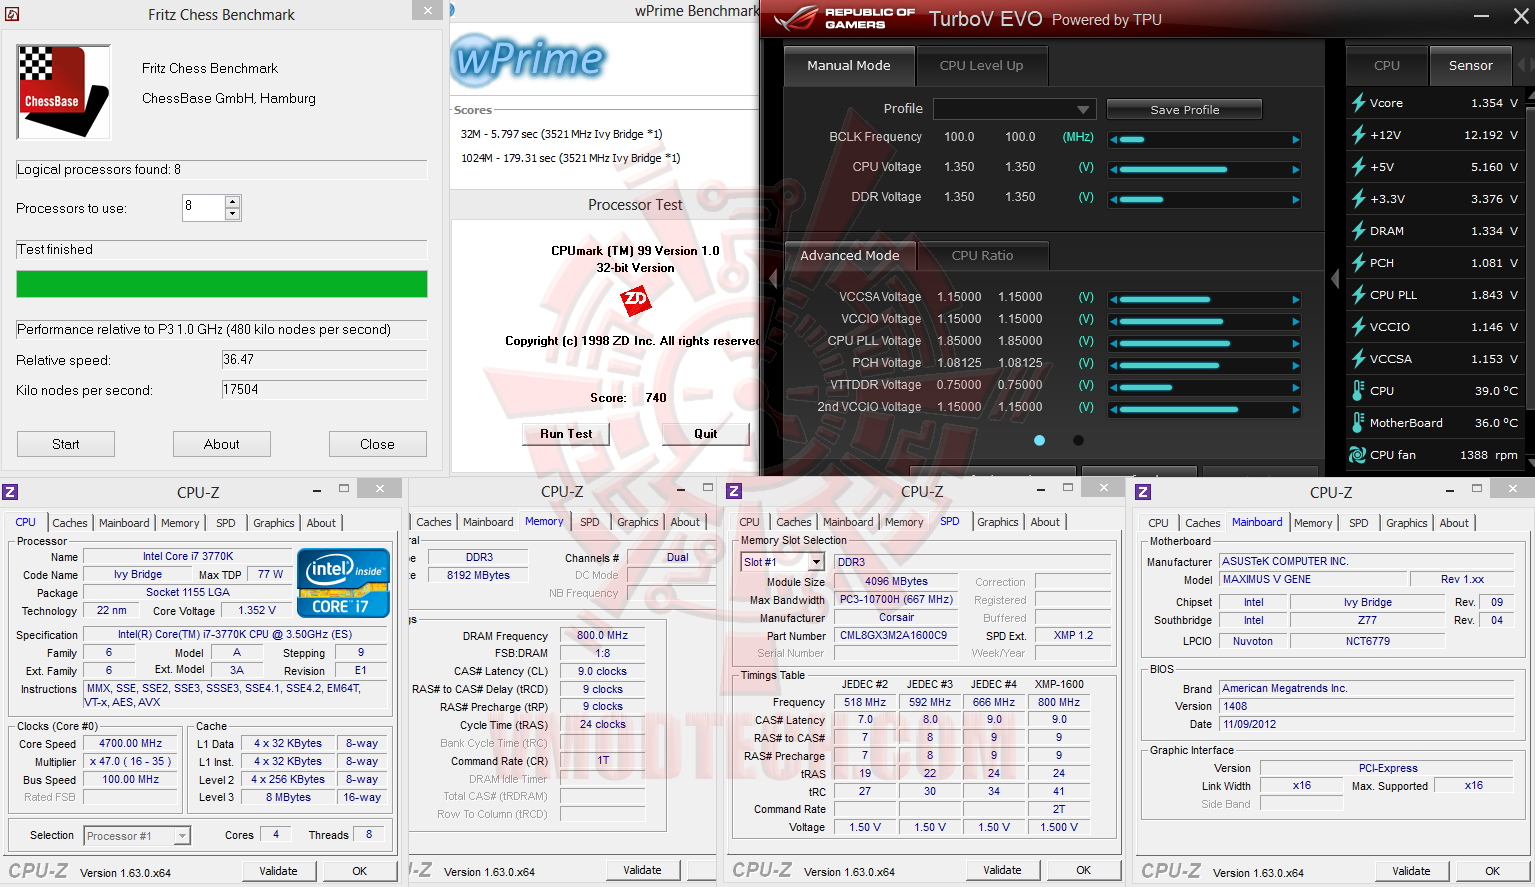This screenshot has height=887, width=1535.
Task: Click the About button in Fritz Chess Benchmark
Action: point(222,444)
